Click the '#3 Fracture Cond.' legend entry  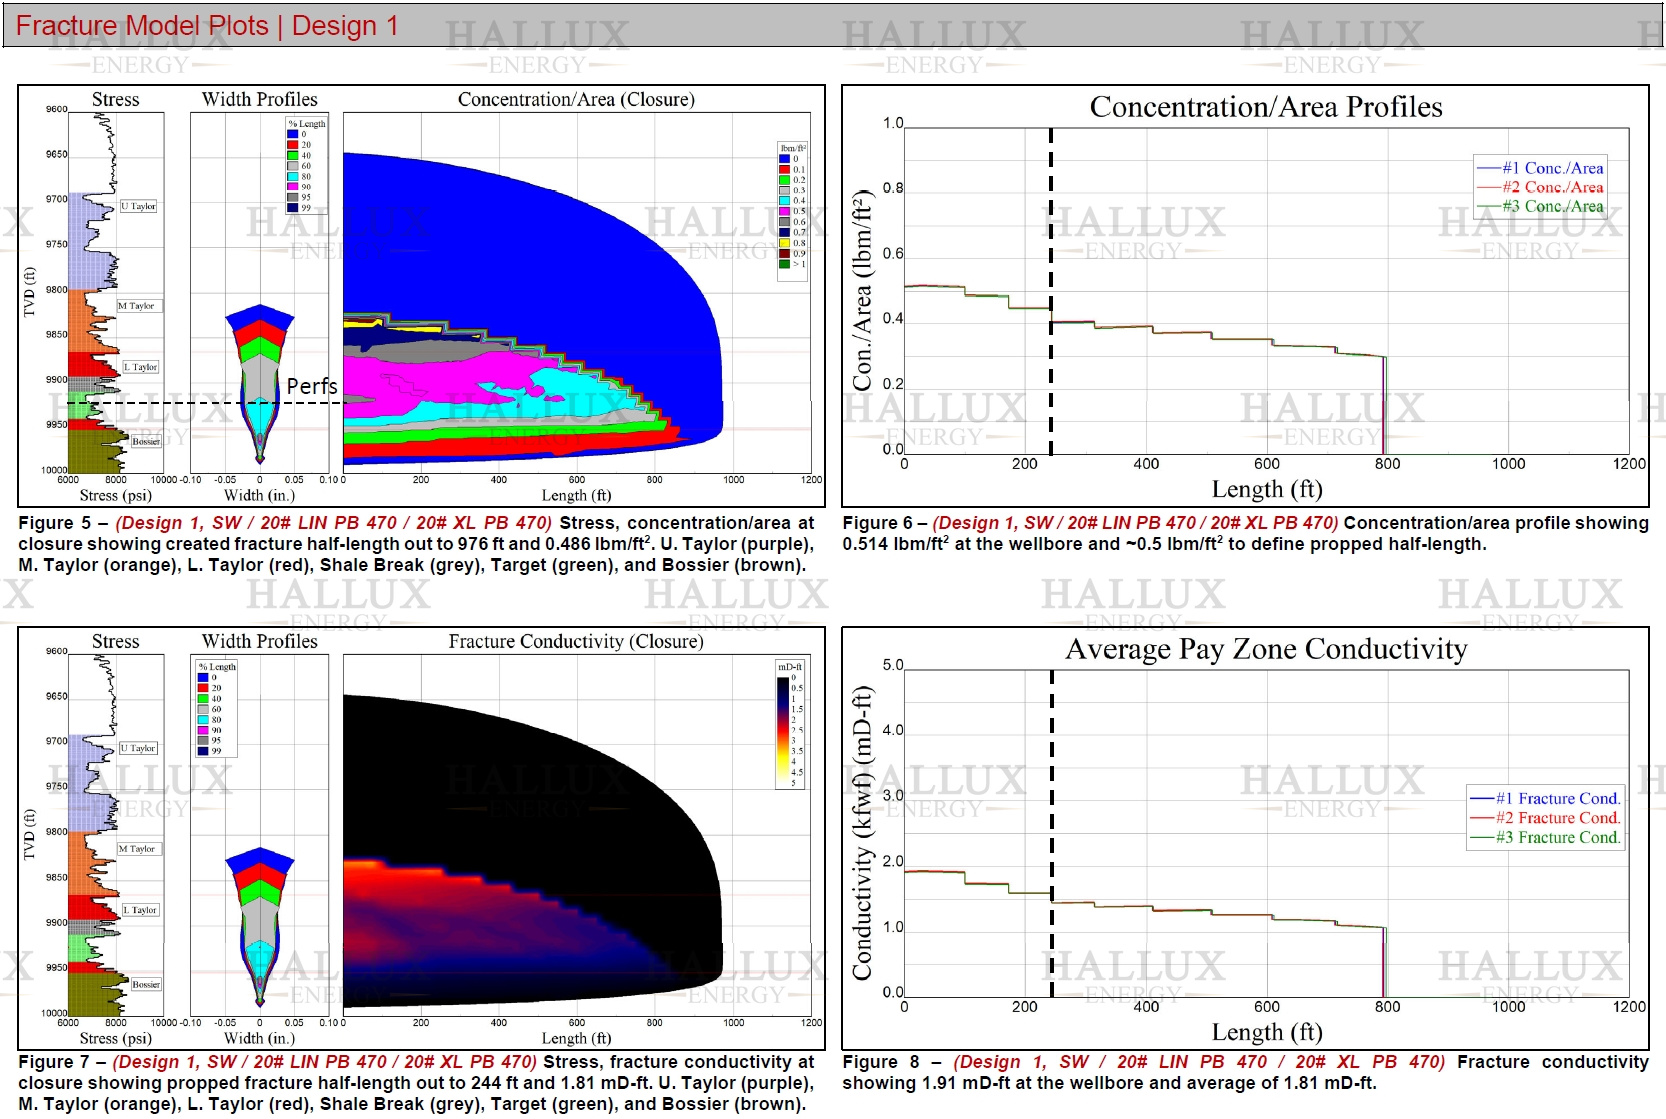point(1557,837)
